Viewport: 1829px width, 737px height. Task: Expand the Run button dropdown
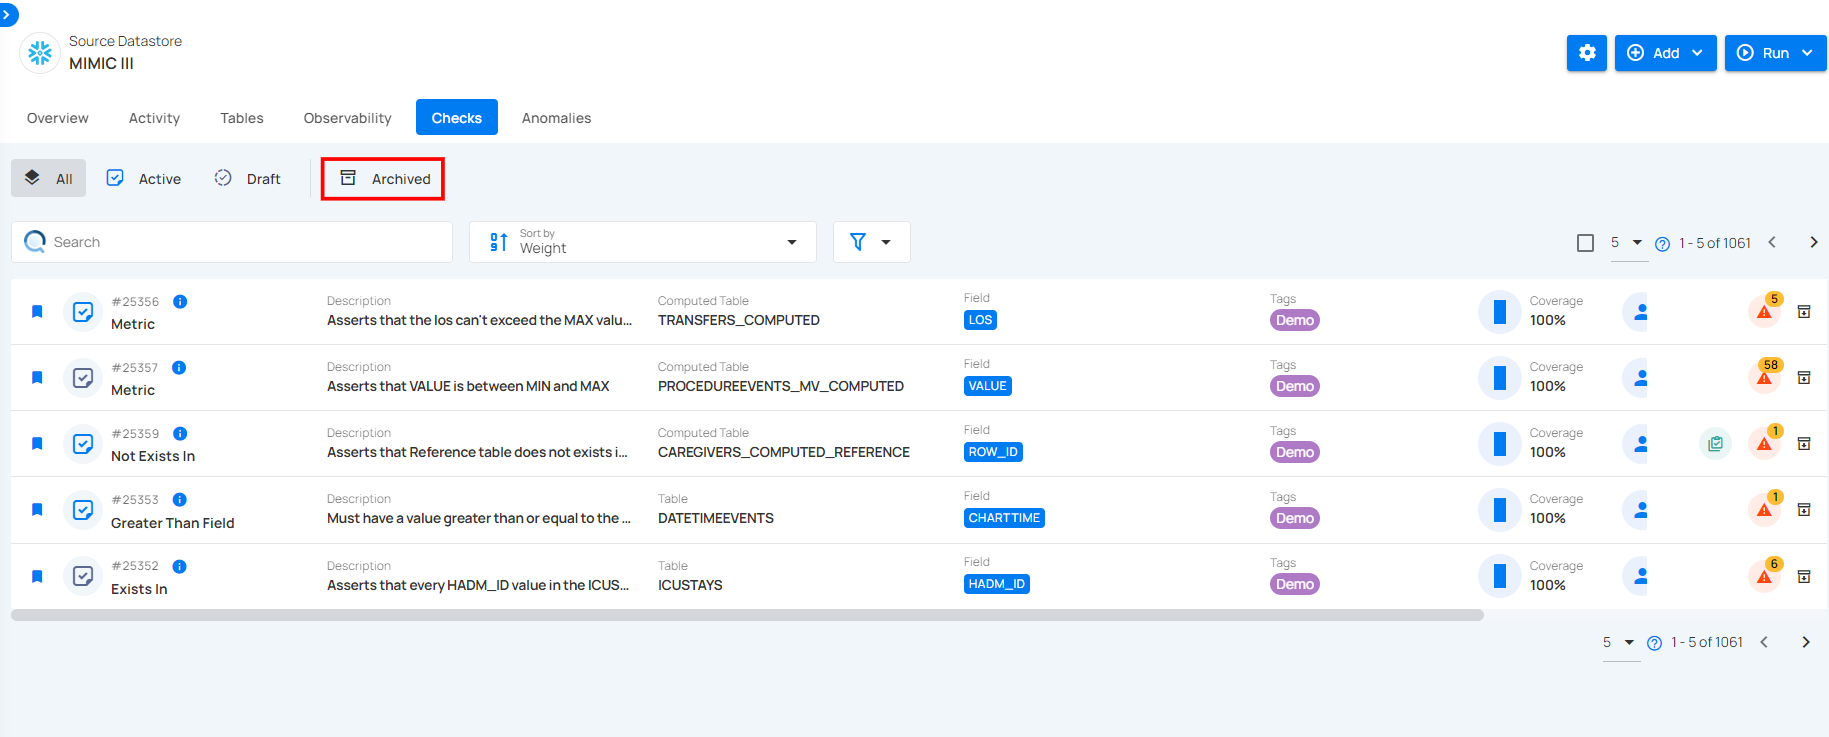(1807, 53)
